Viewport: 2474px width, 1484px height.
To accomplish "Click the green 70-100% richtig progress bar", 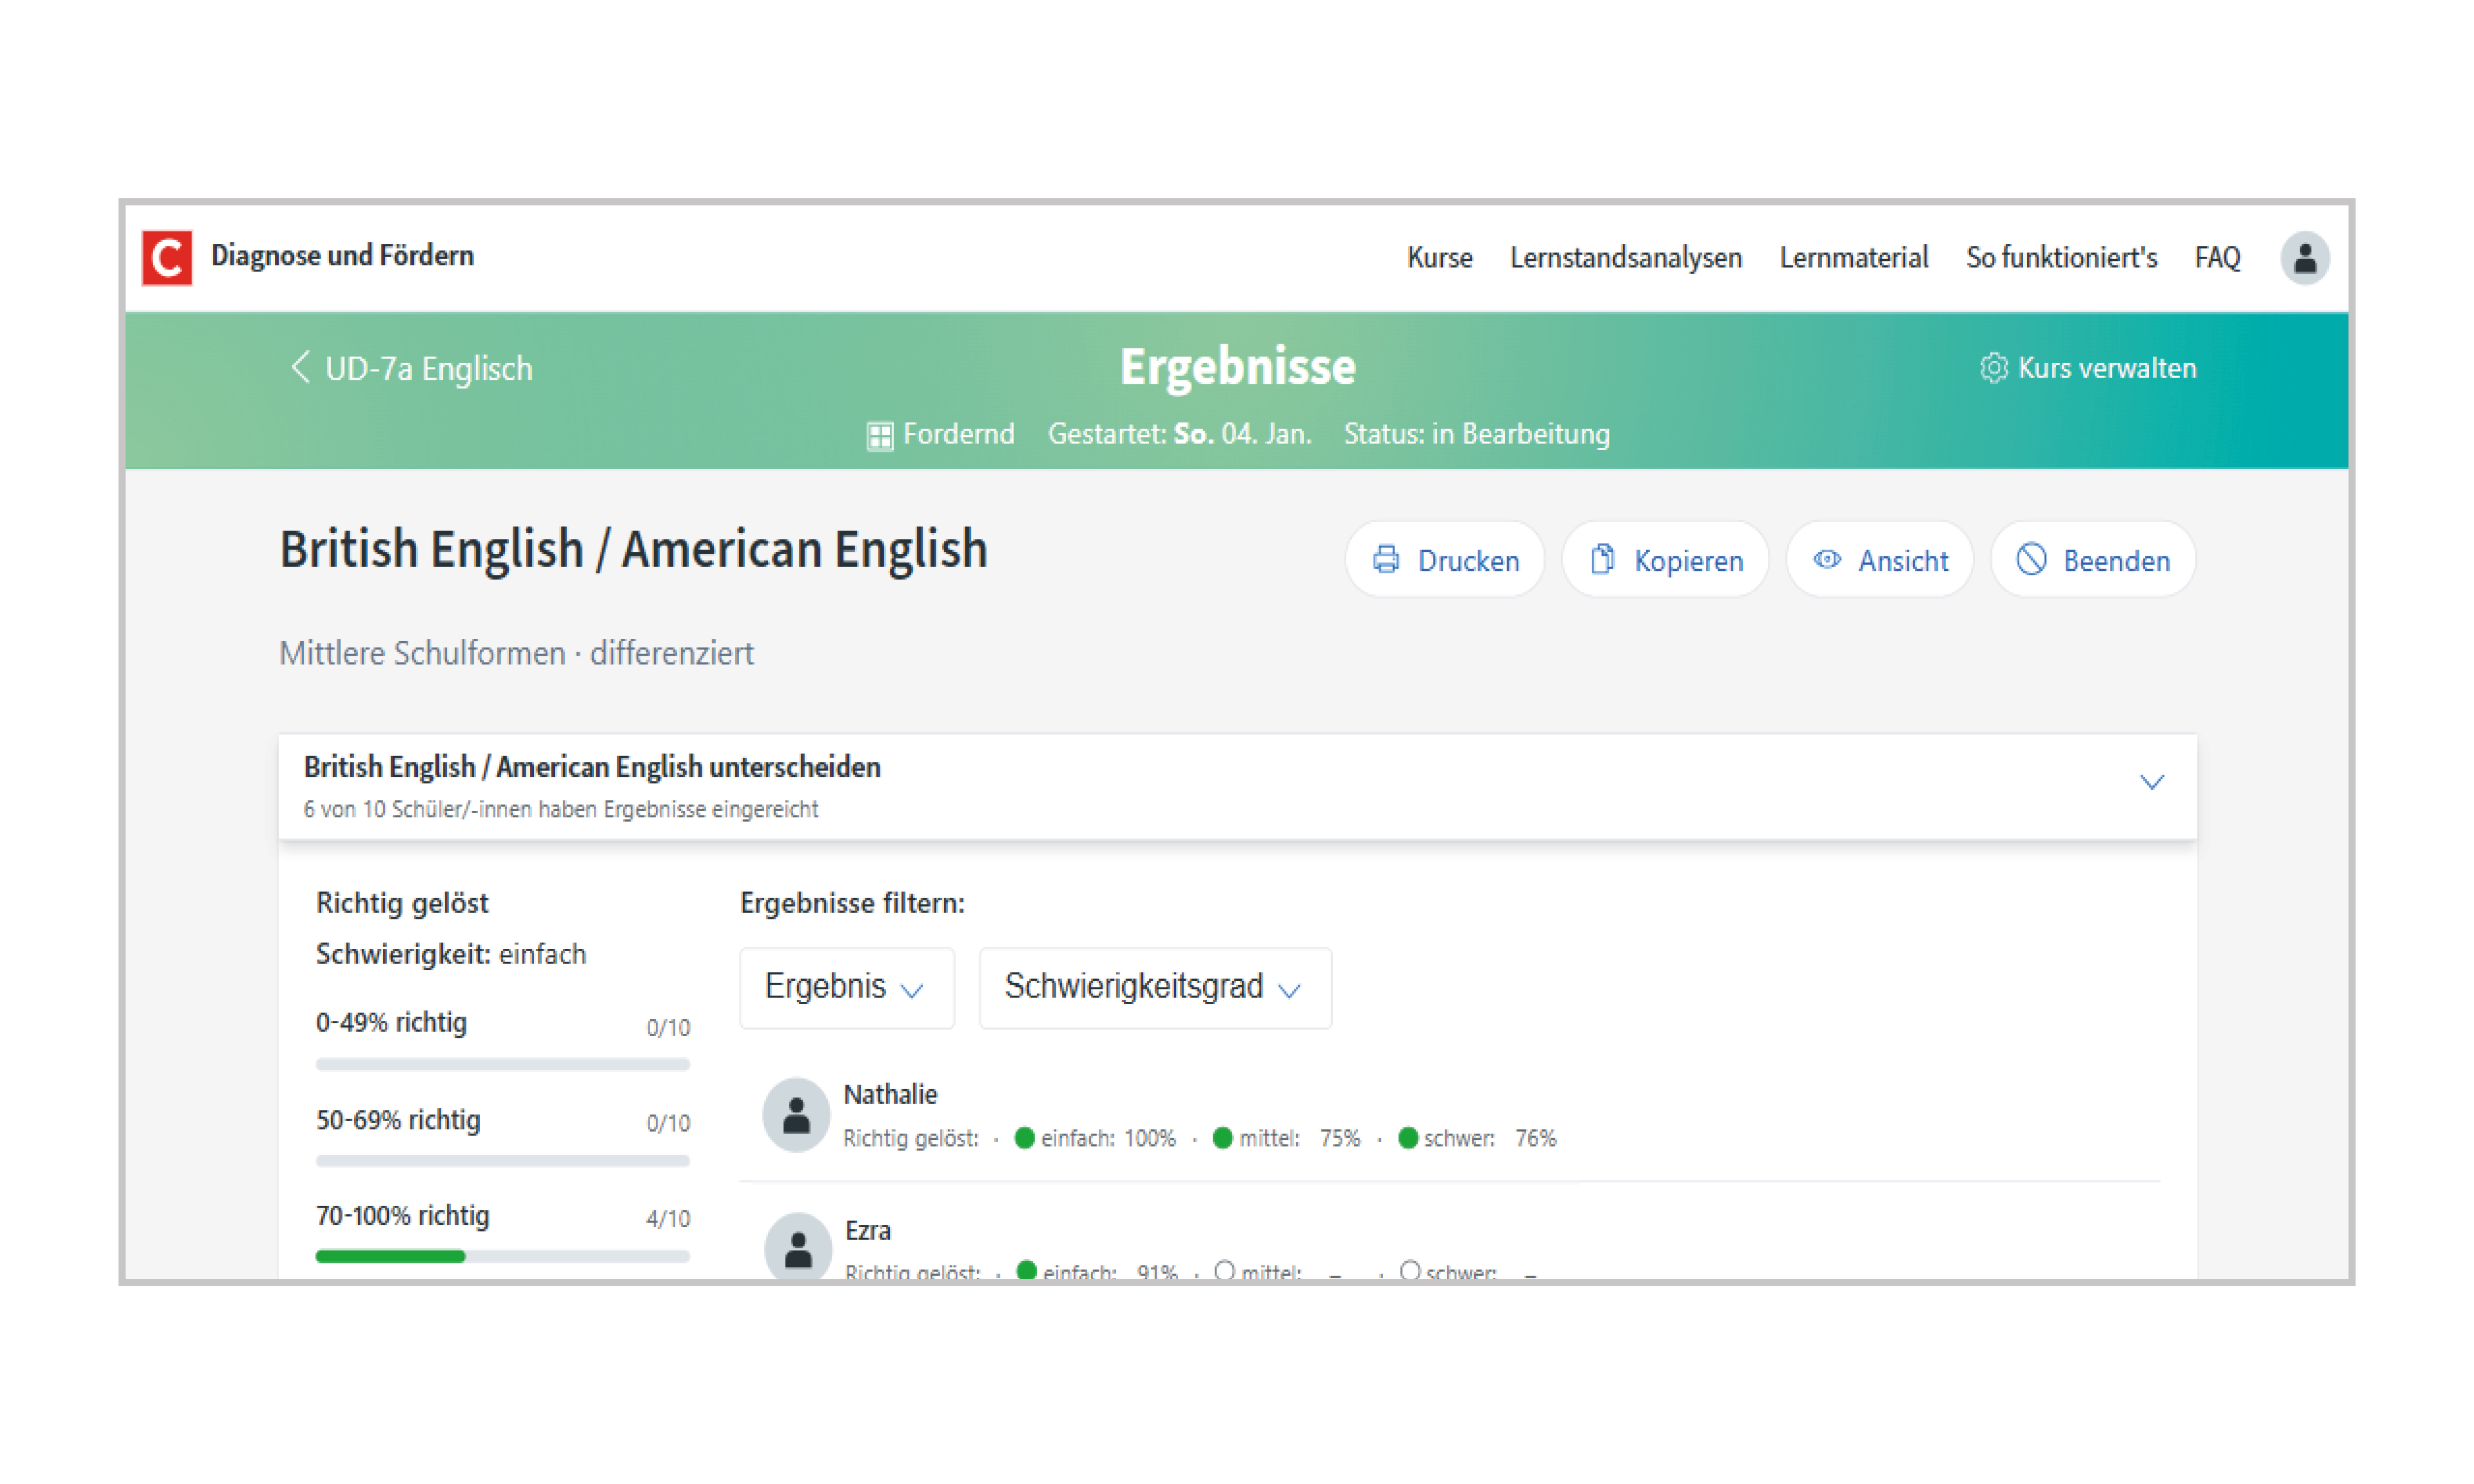I will click(389, 1256).
